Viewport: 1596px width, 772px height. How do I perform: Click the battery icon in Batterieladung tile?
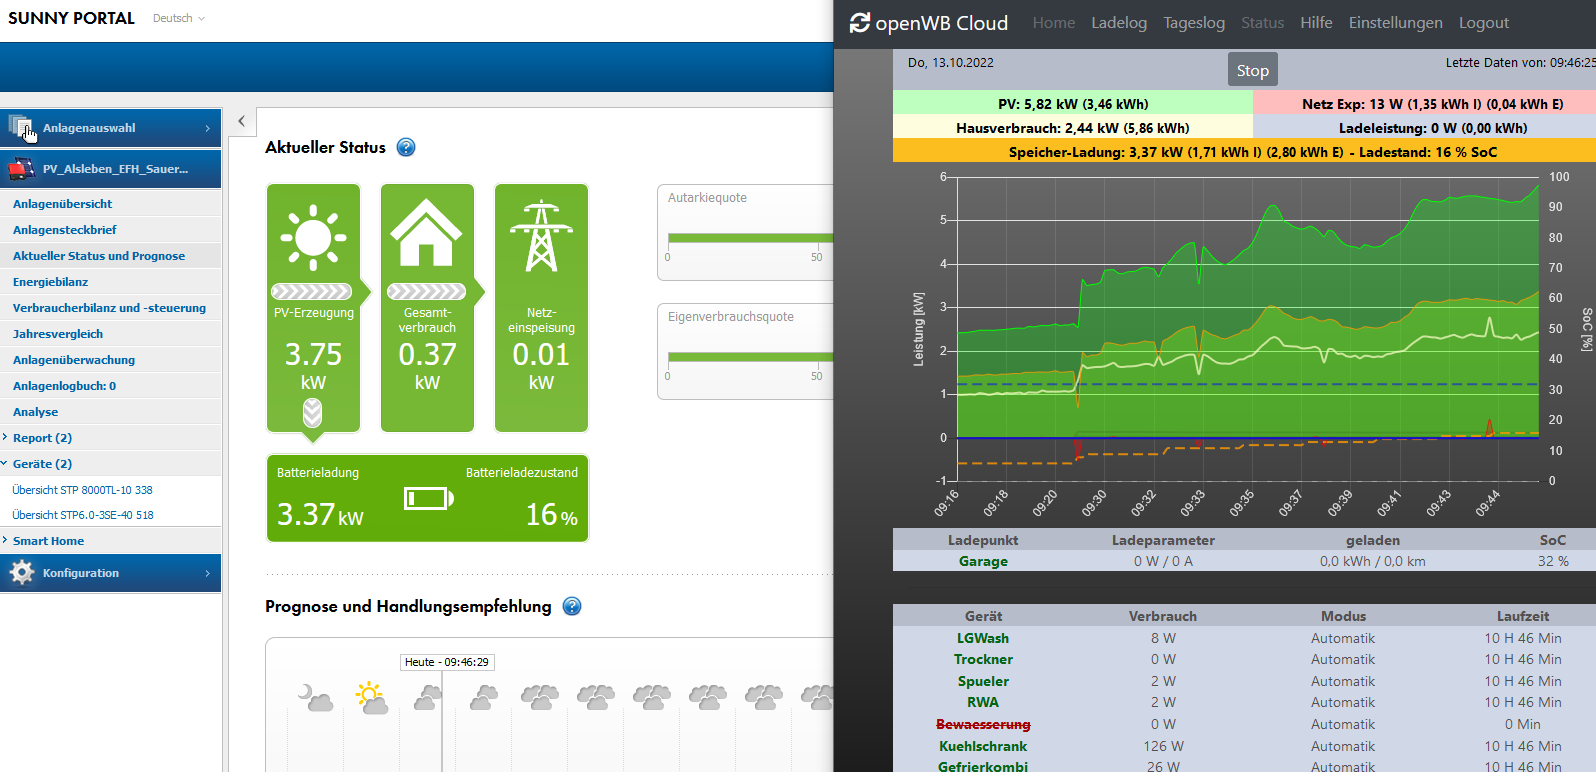click(x=428, y=498)
